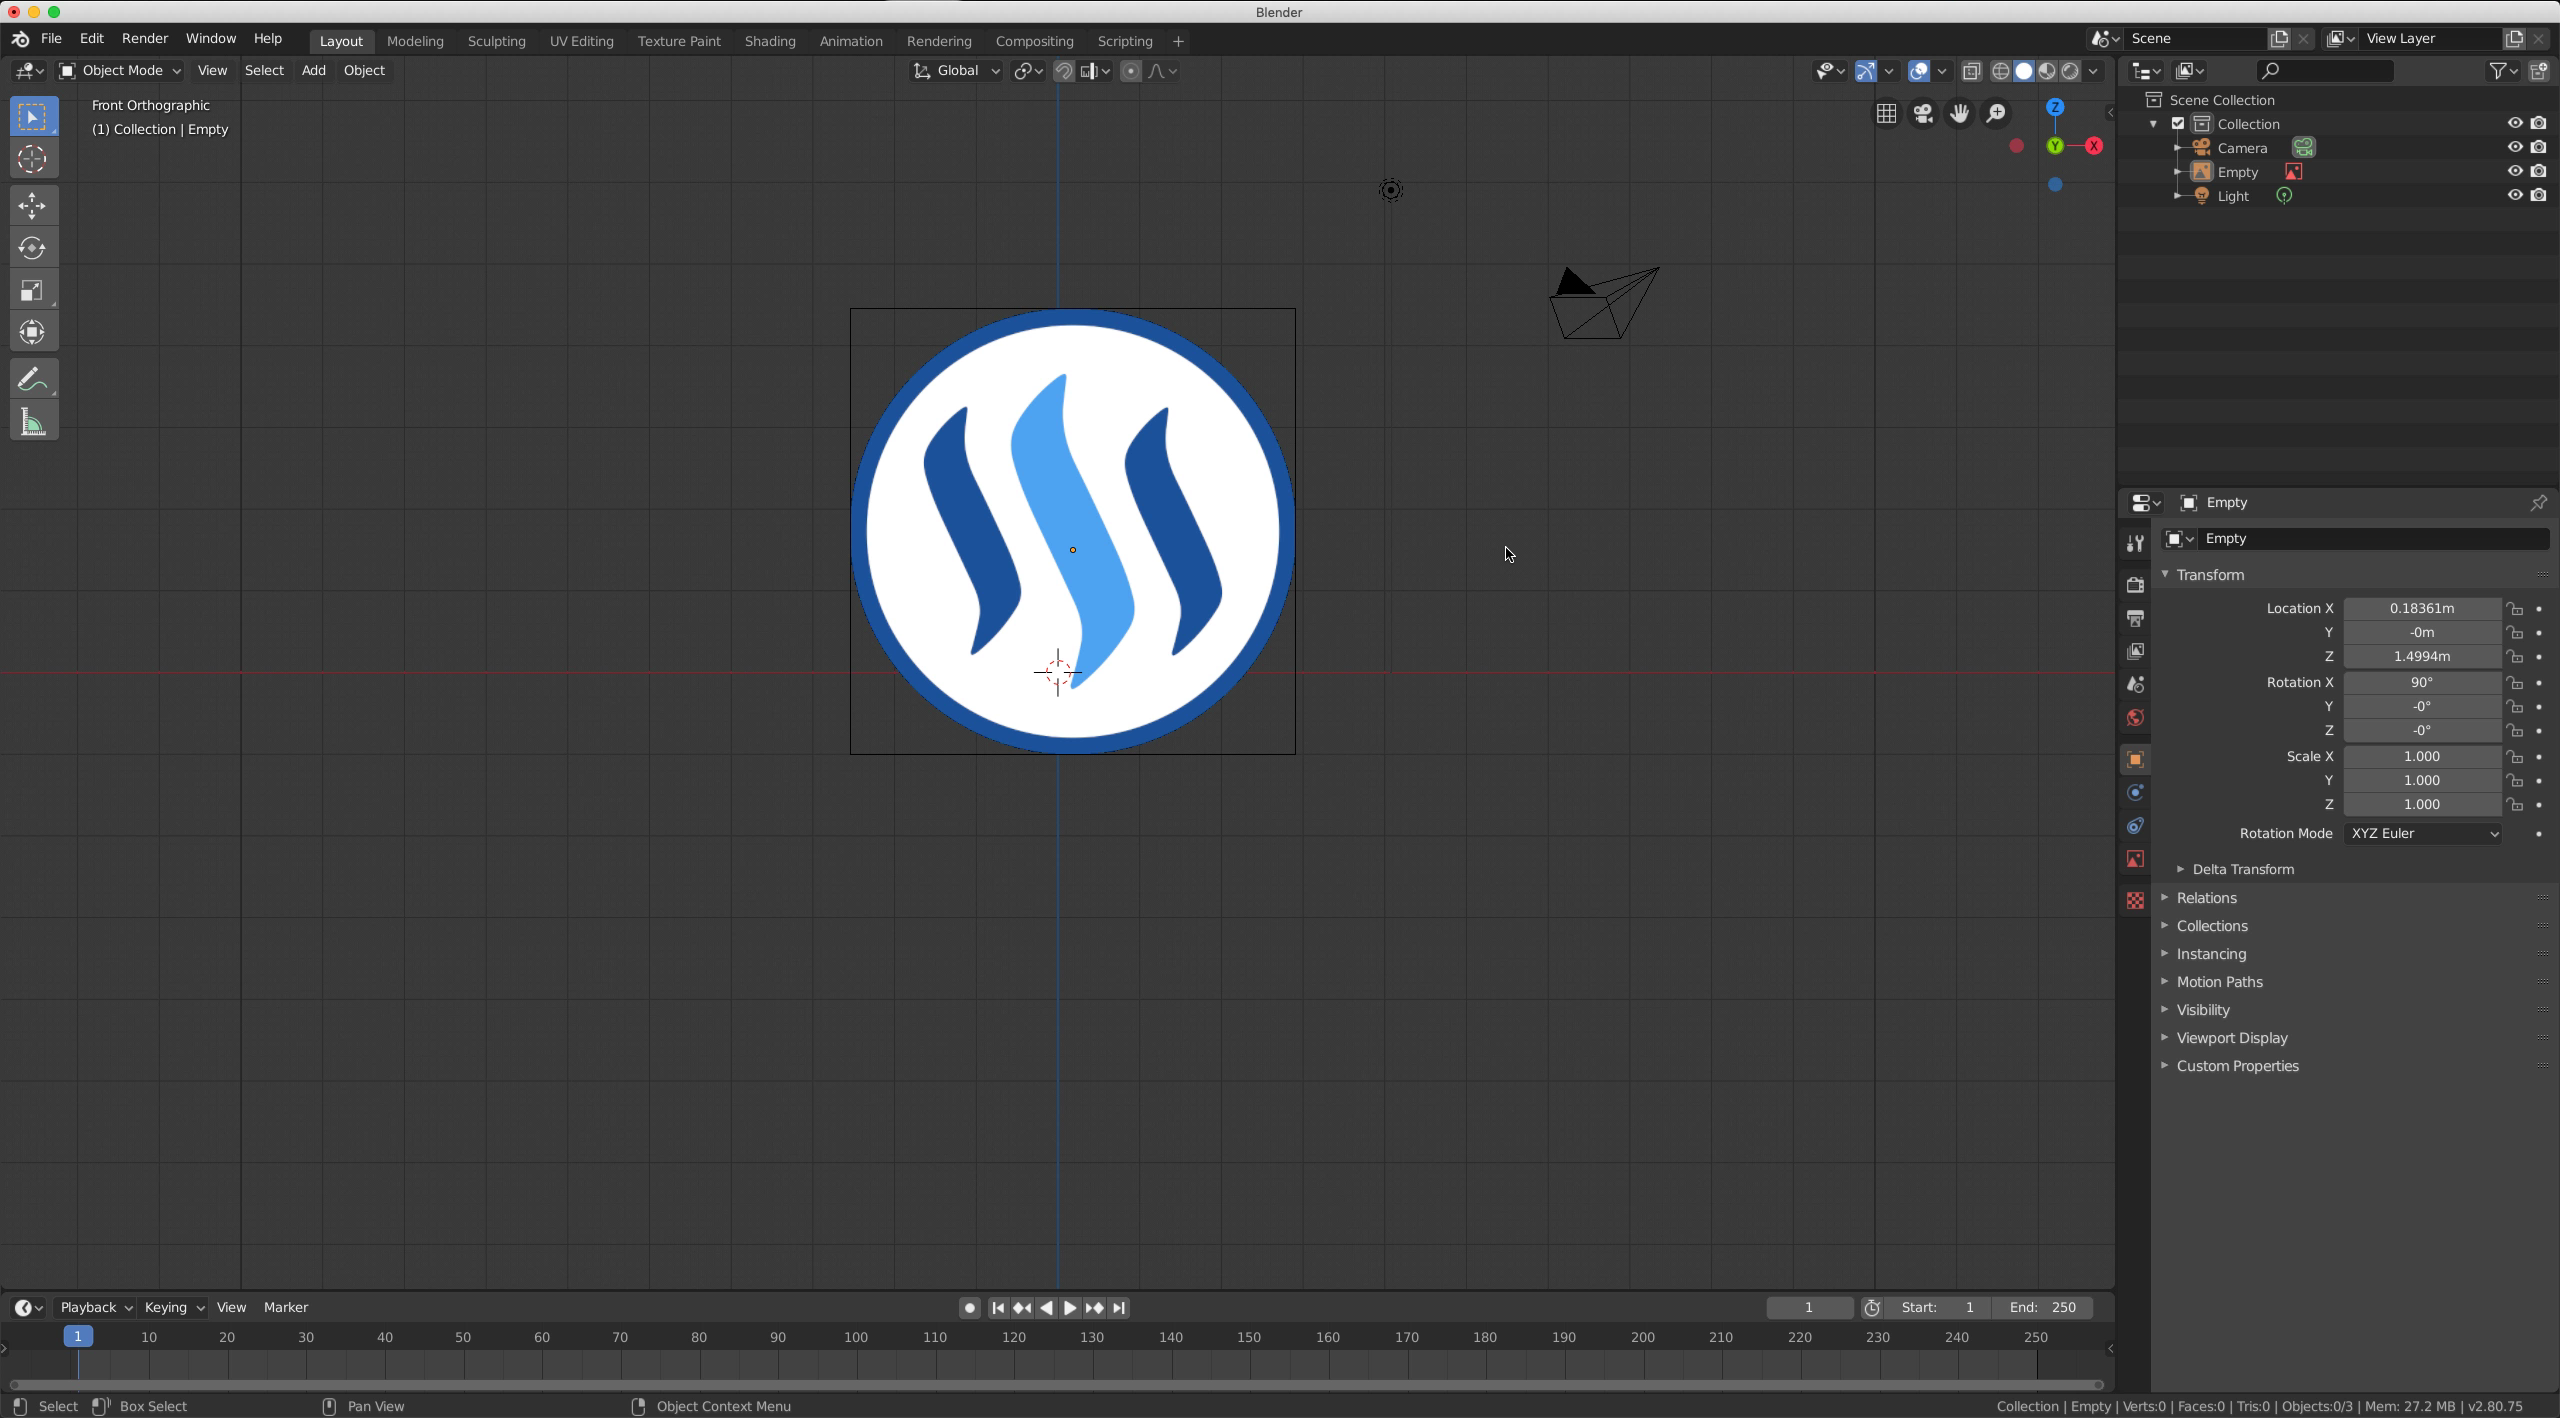Expand the Delta Transform section
The height and width of the screenshot is (1418, 2560).
coord(2242,869)
